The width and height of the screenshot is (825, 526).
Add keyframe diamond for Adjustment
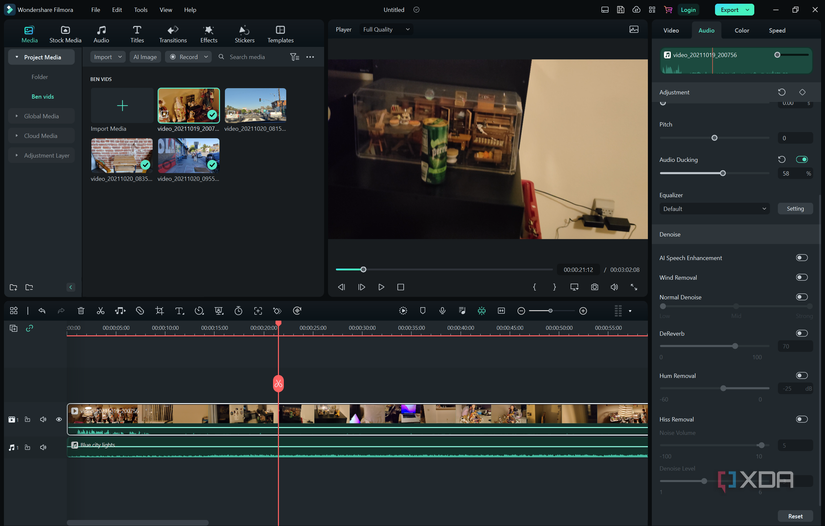pos(802,92)
